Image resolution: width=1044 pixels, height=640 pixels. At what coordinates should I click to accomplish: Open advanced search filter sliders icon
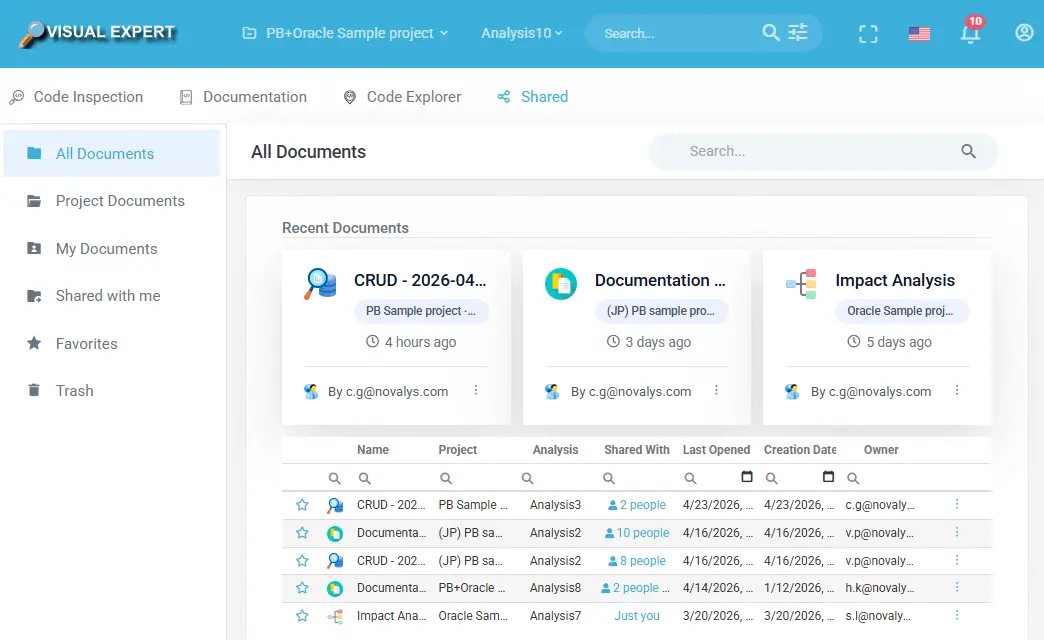click(x=798, y=33)
